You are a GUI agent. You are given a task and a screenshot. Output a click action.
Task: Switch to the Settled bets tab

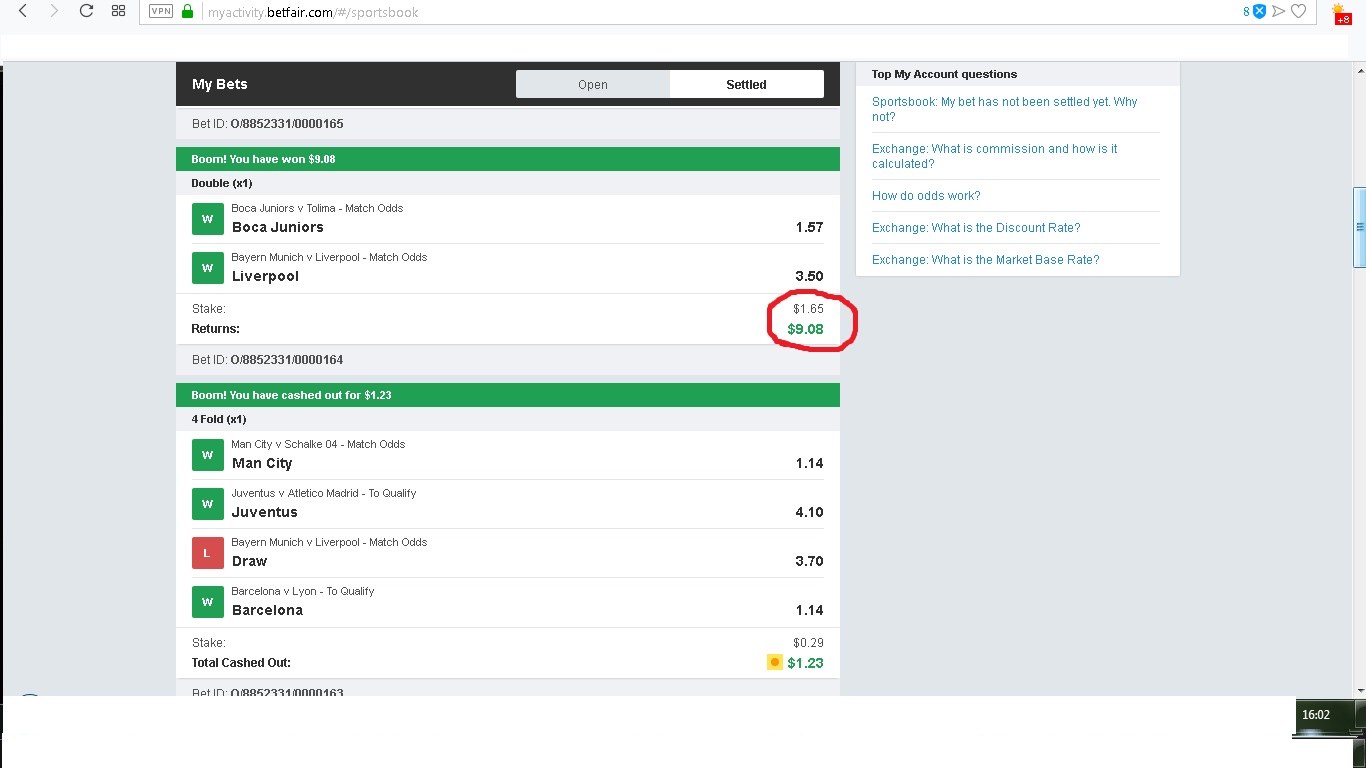[x=746, y=84]
